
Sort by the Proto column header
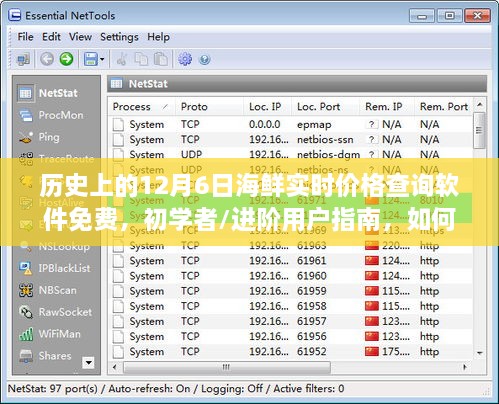click(x=209, y=107)
